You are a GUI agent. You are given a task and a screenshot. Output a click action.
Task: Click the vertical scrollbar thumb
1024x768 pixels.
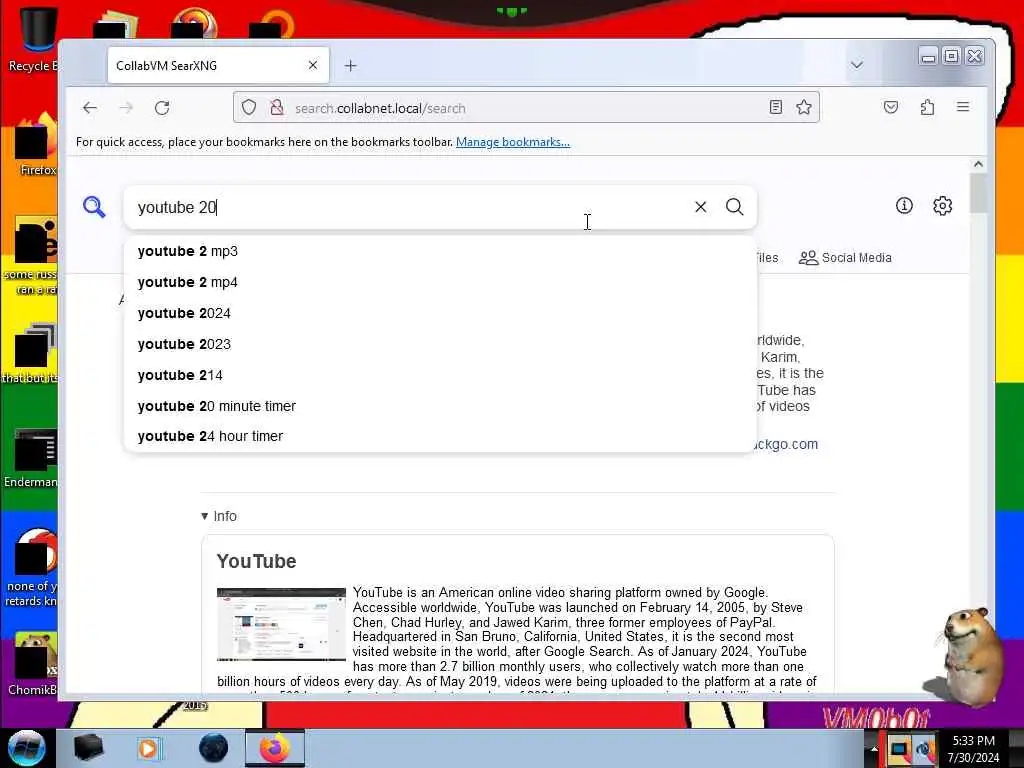point(978,193)
